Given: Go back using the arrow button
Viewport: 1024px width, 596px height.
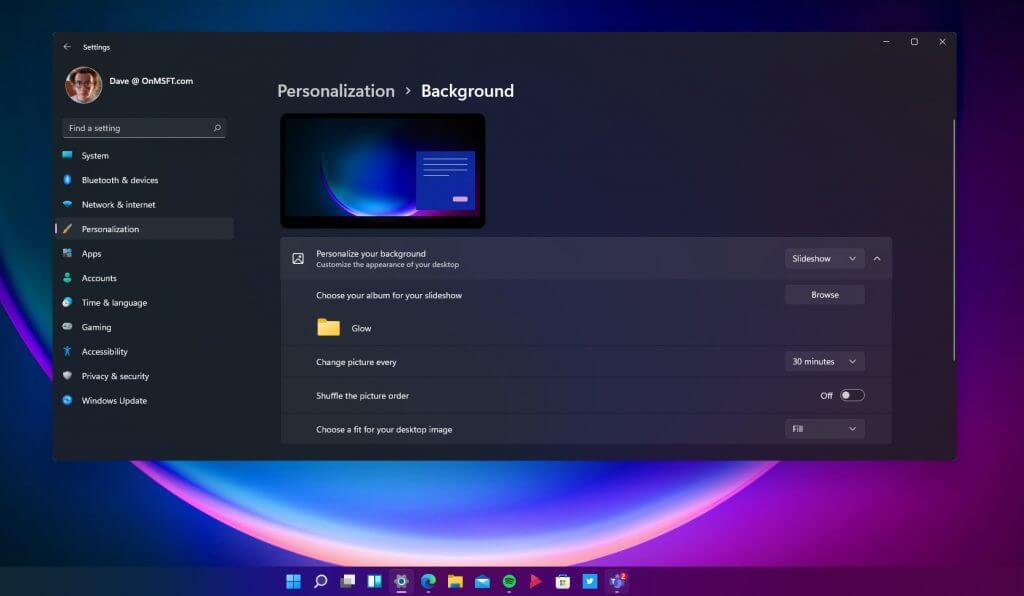Looking at the screenshot, I should pos(67,46).
